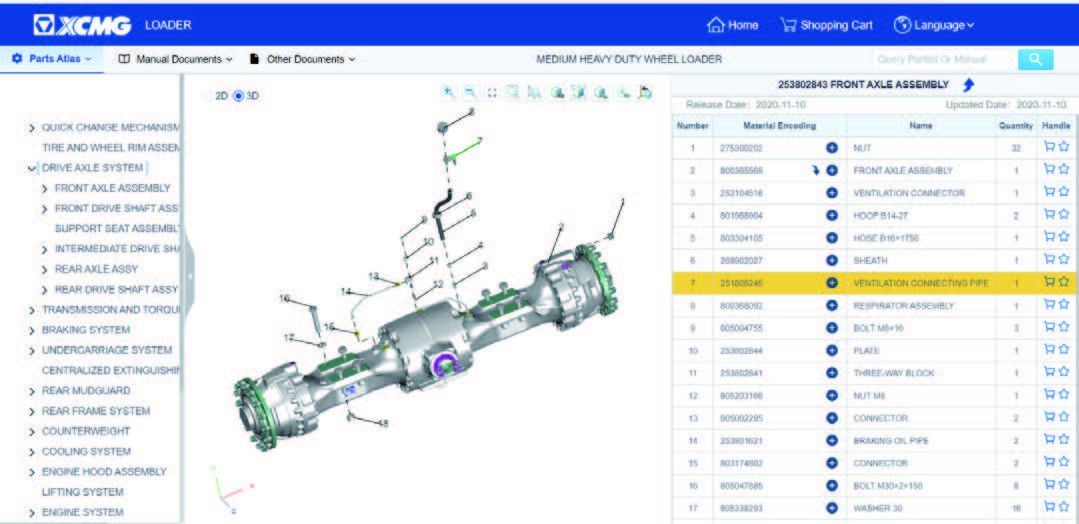
Task: Click the zoom out magnifier tool
Action: 470,92
